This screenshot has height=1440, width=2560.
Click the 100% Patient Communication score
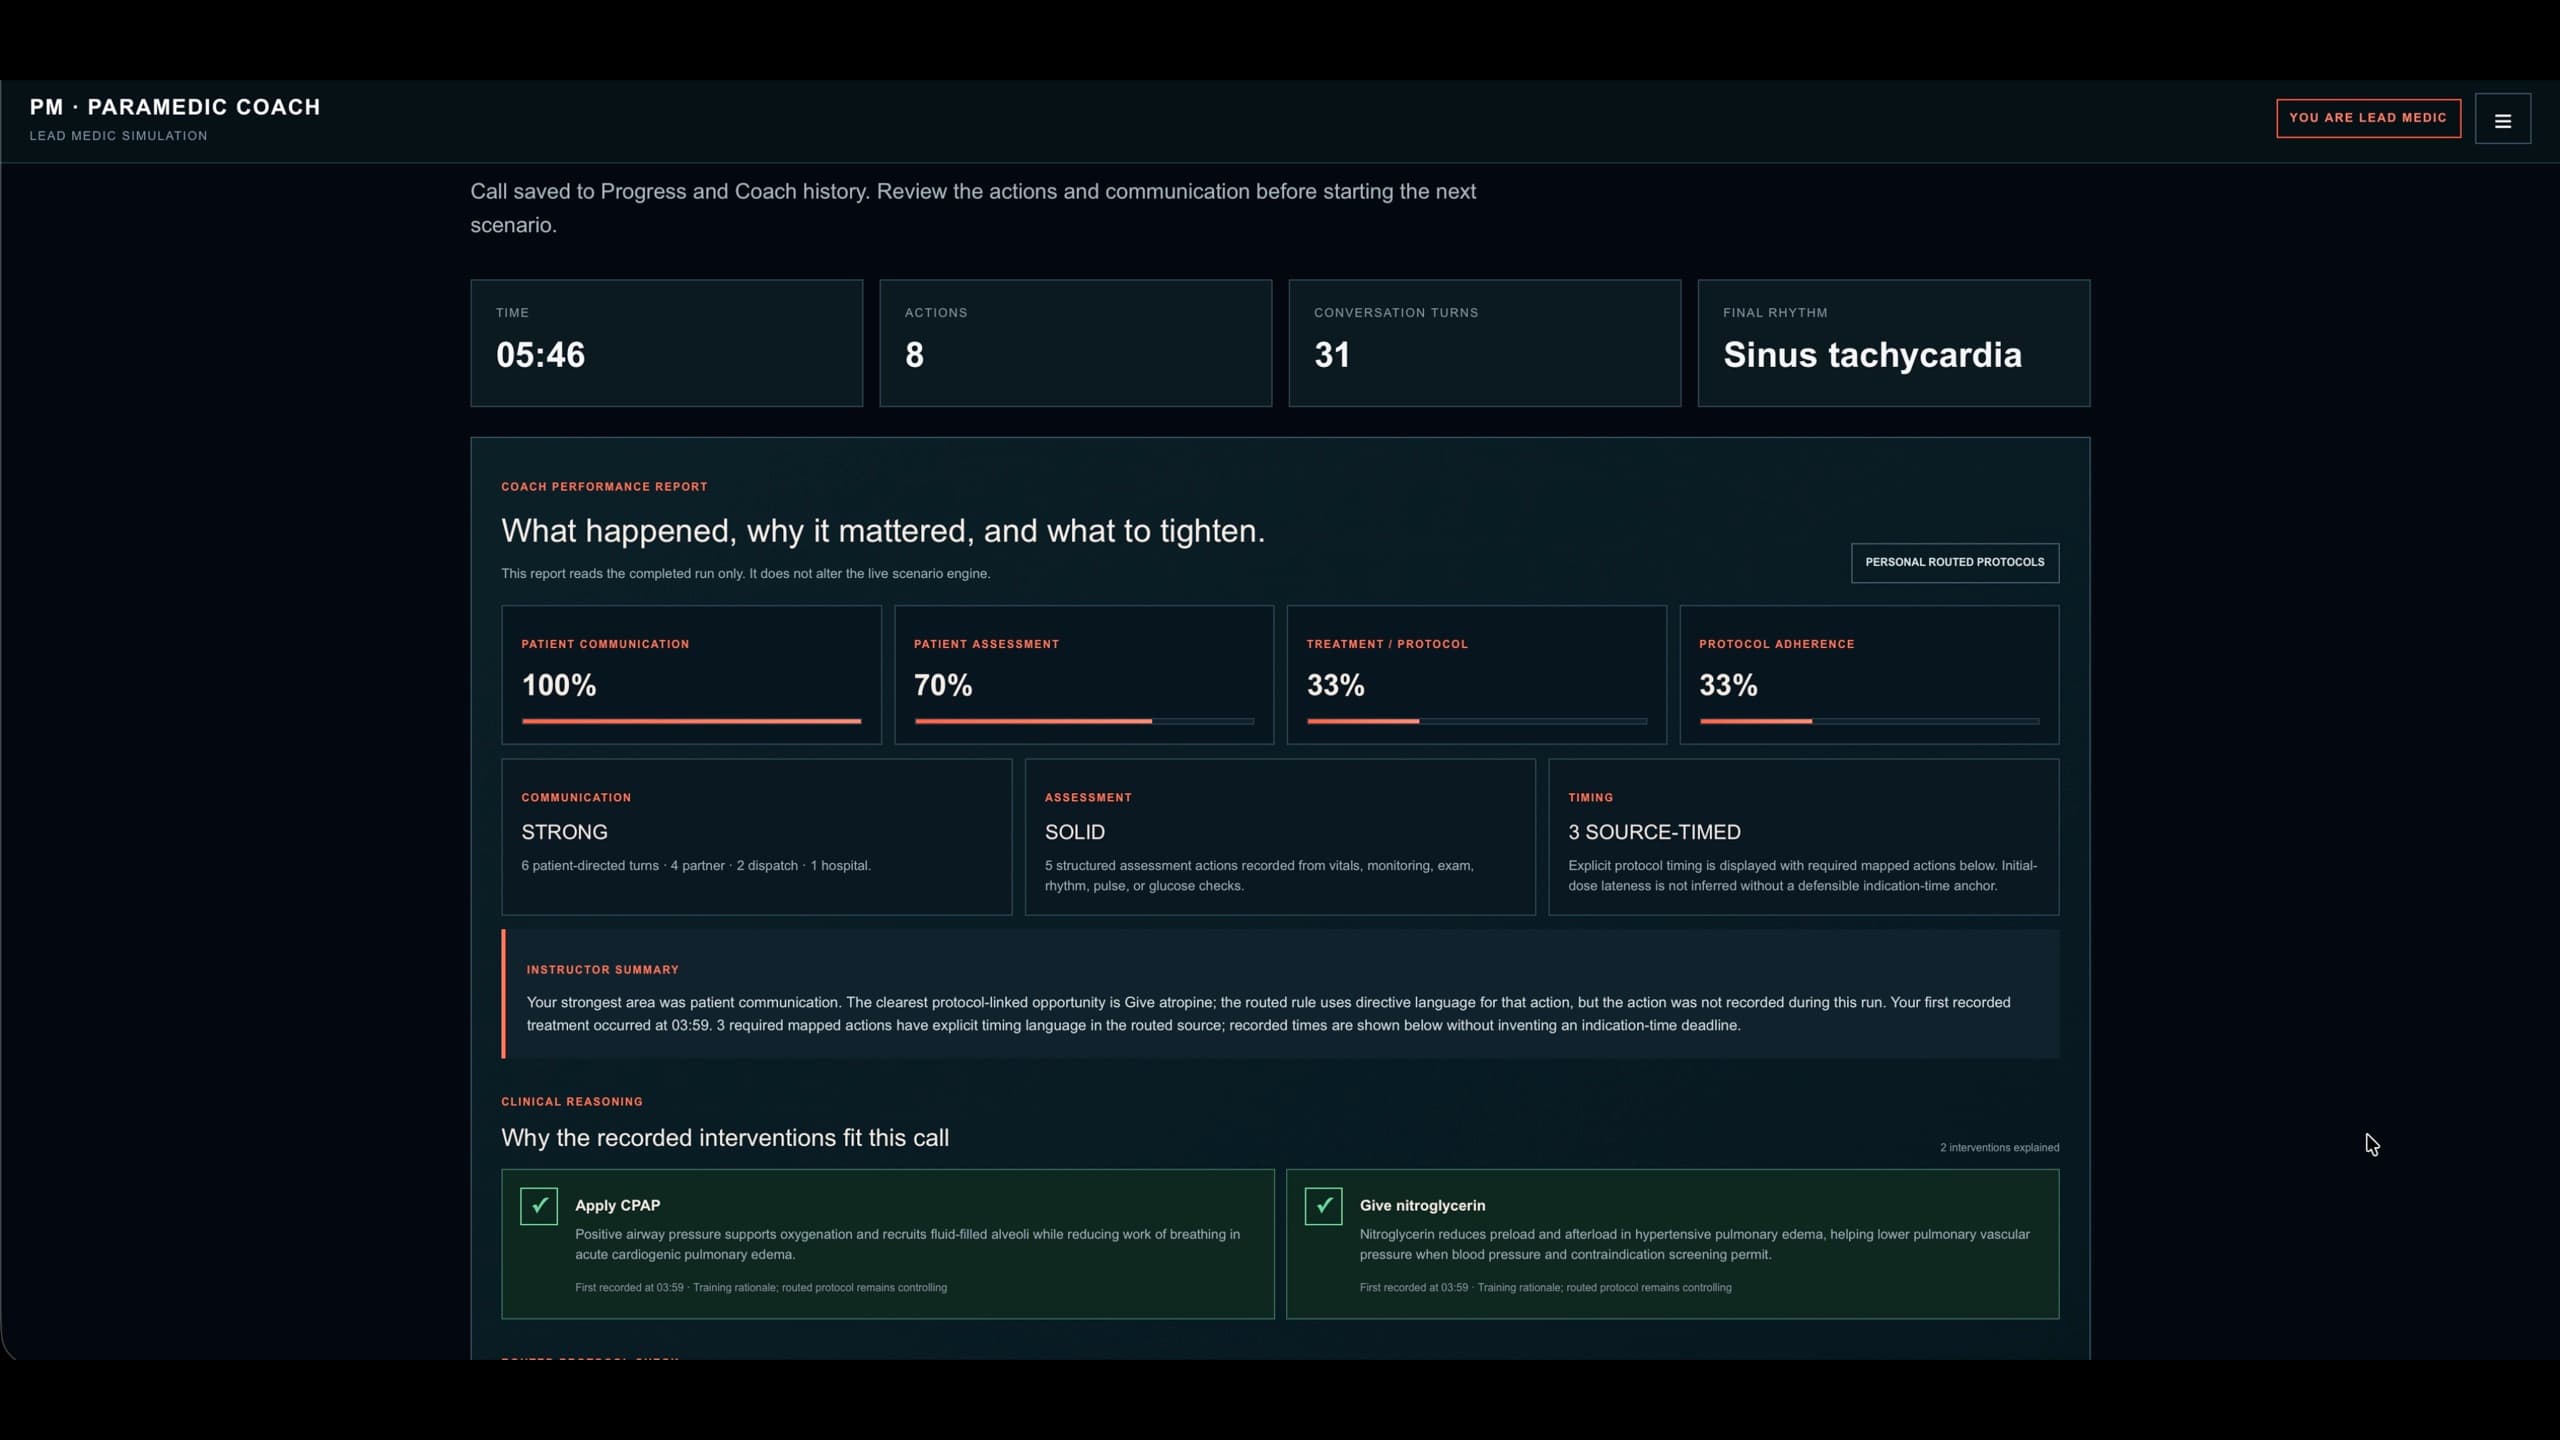coord(559,685)
